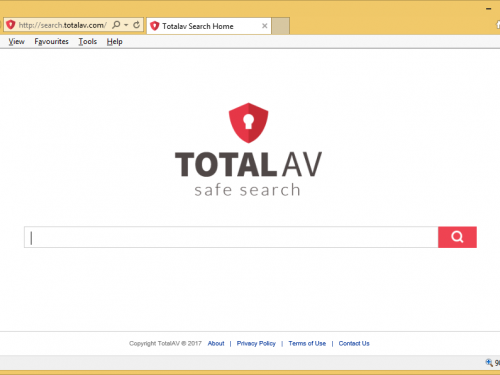The image size is (500, 375).
Task: Click the http://search.totalav.com/ address text
Action: click(x=63, y=25)
